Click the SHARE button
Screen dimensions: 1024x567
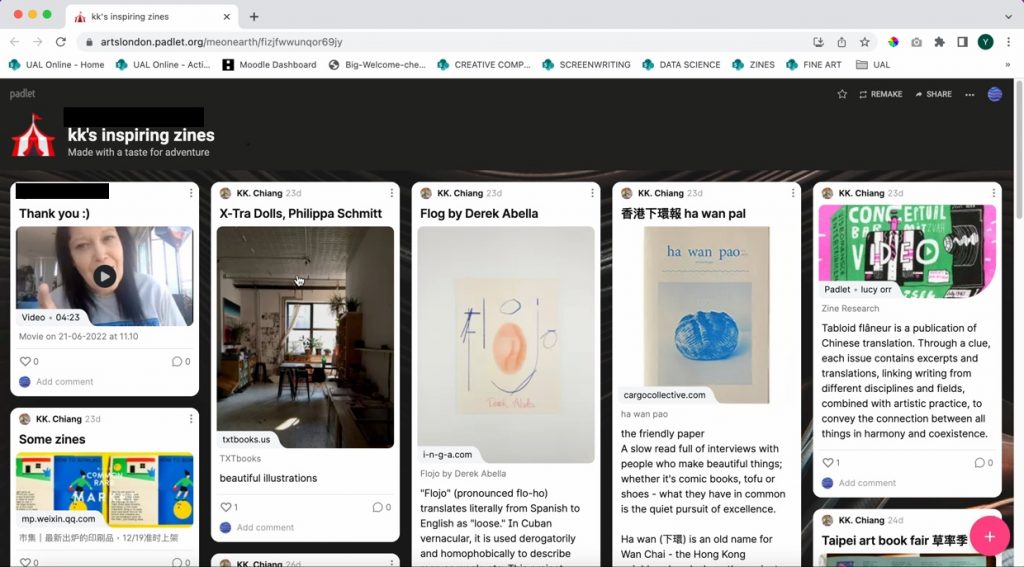[933, 94]
